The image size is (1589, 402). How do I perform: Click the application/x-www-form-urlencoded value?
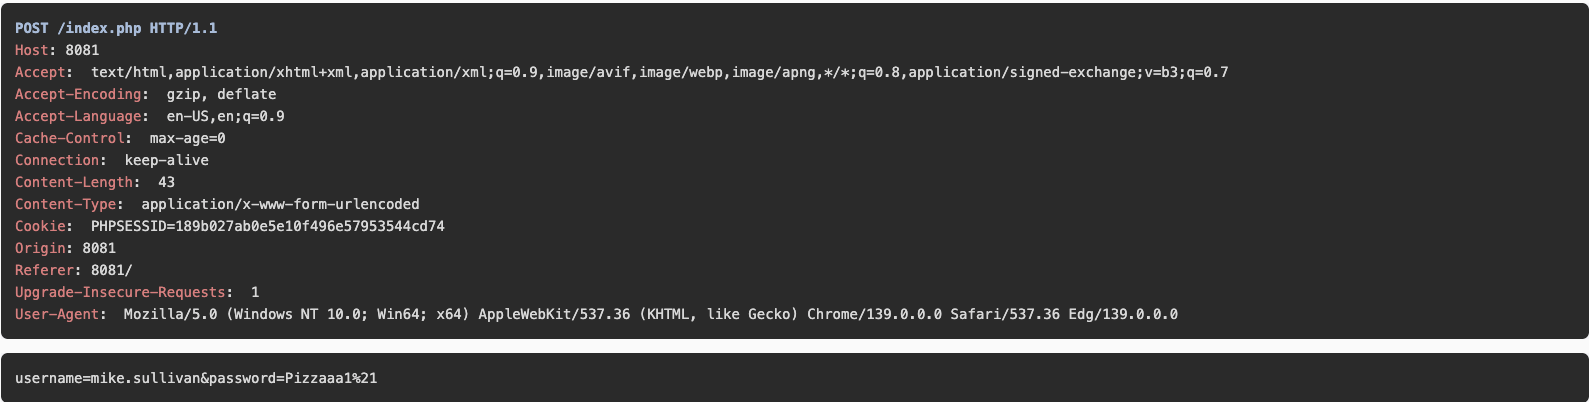coord(280,204)
